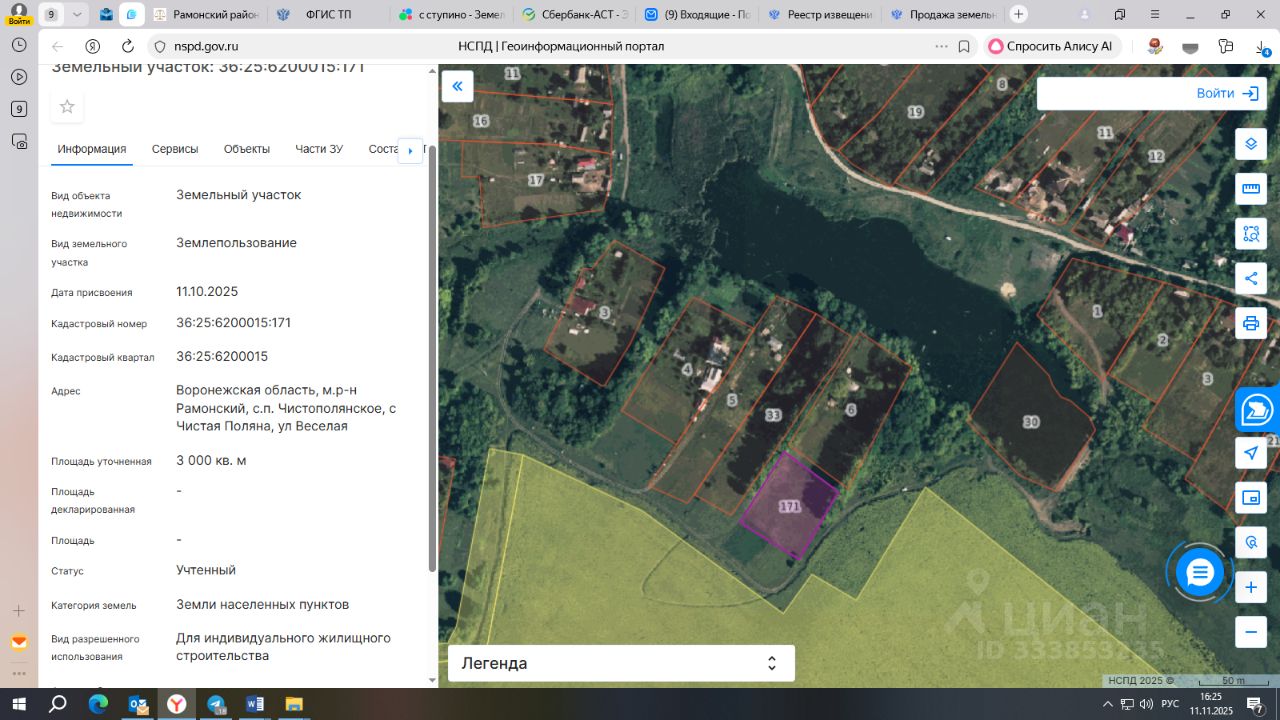The height and width of the screenshot is (720, 1280).
Task: Open the Объекты tab
Action: coord(247,149)
